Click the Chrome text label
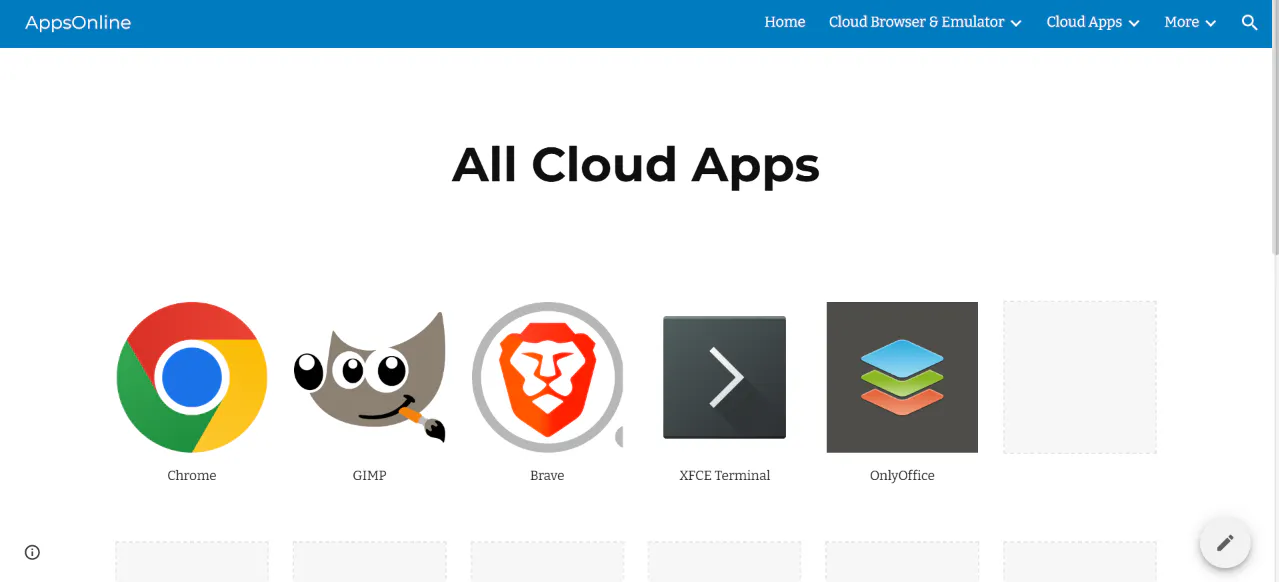 click(x=192, y=476)
